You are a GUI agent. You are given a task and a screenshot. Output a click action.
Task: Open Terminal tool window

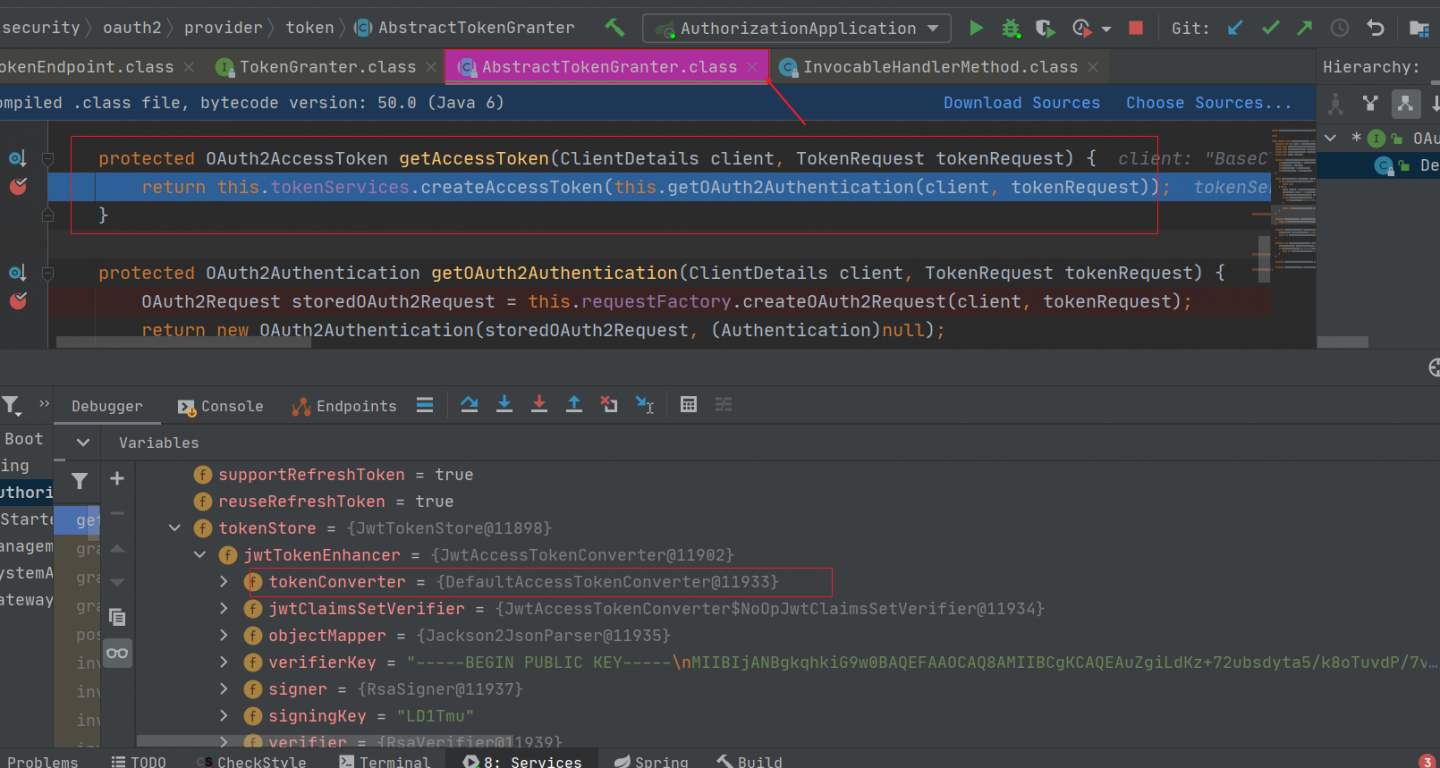pos(384,762)
